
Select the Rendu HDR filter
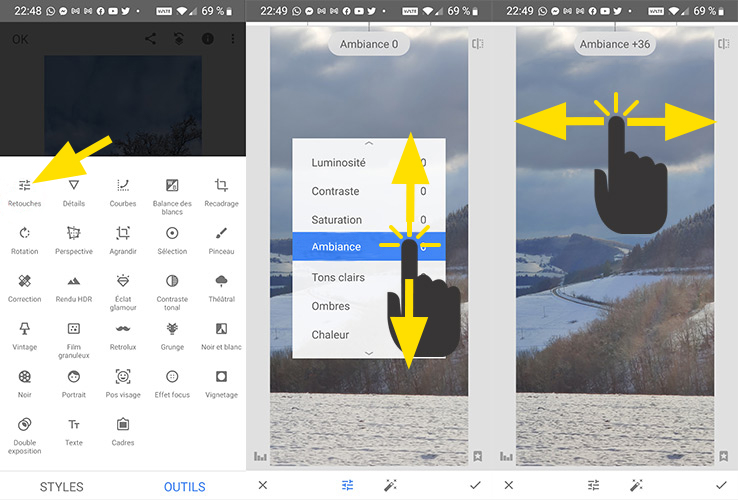pos(74,289)
